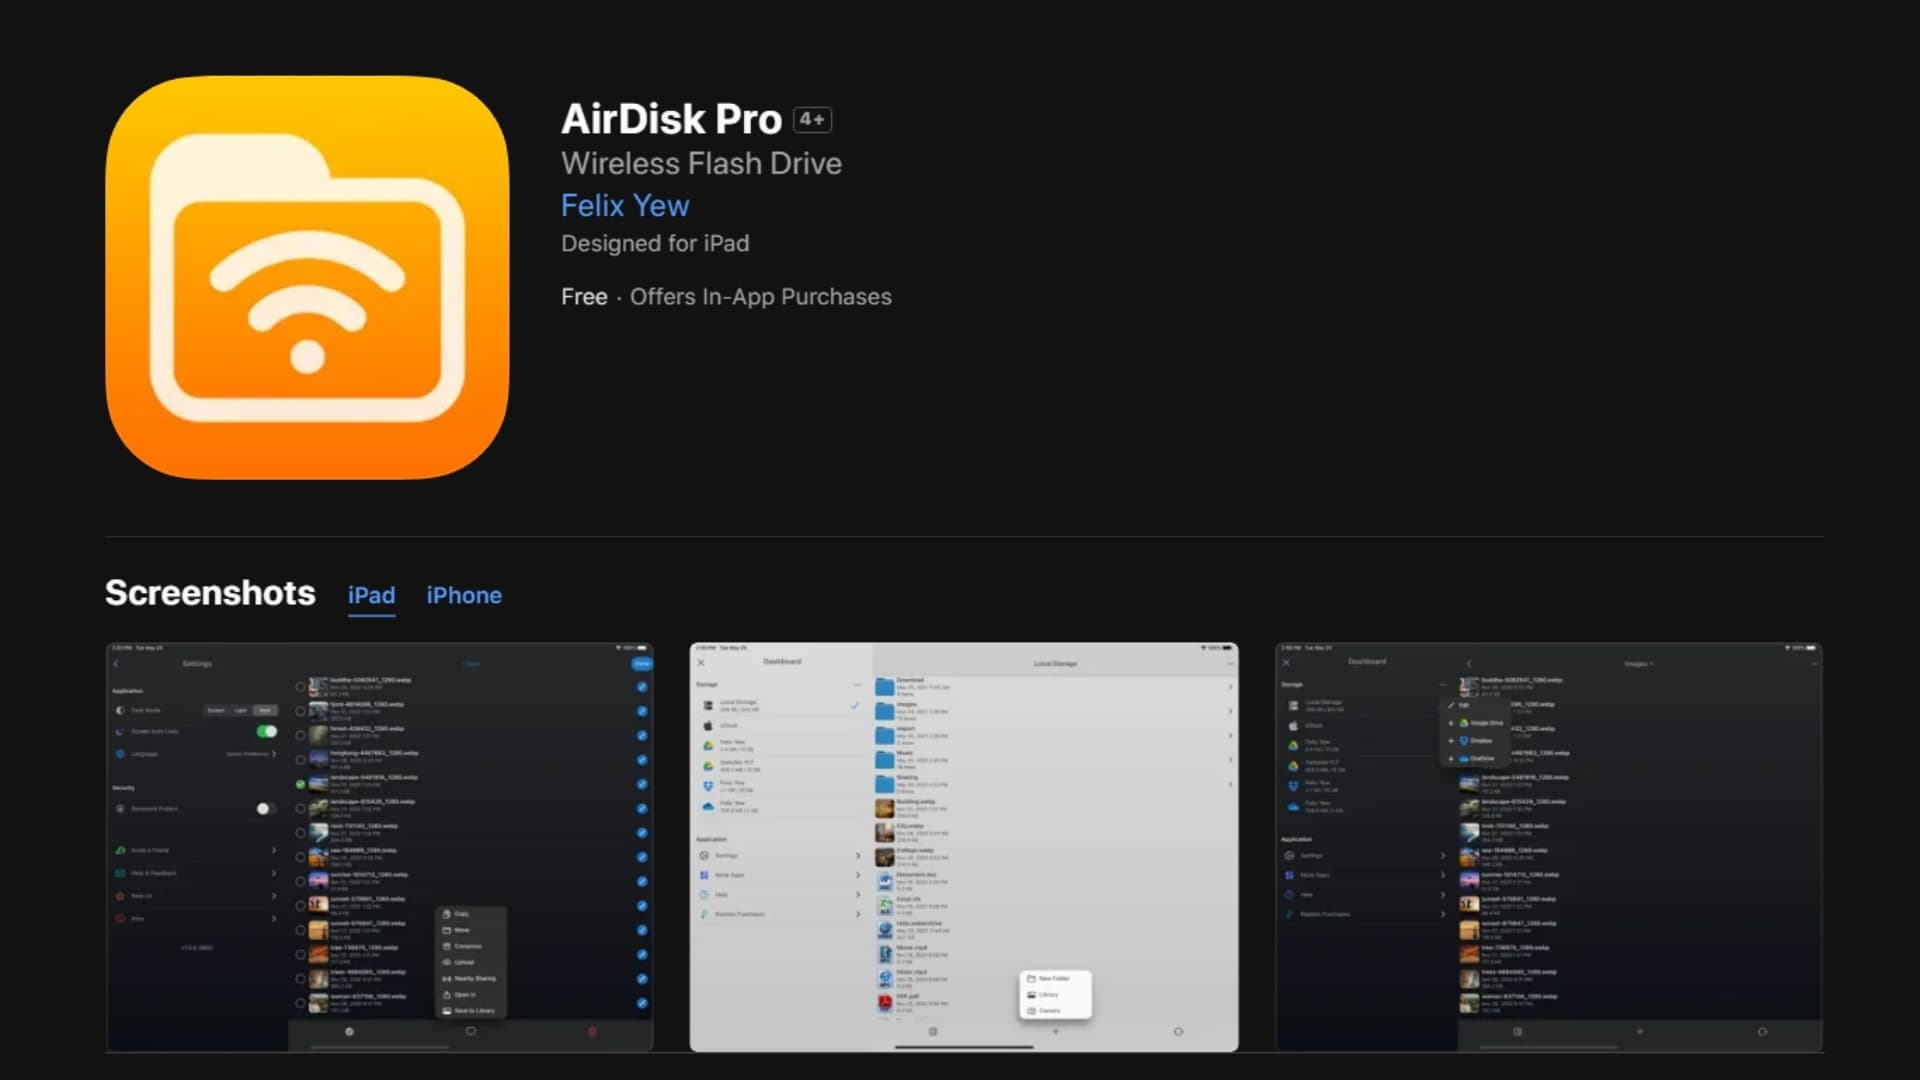
Task: Click the AirDisk Pro orange app icon
Action: coord(307,277)
